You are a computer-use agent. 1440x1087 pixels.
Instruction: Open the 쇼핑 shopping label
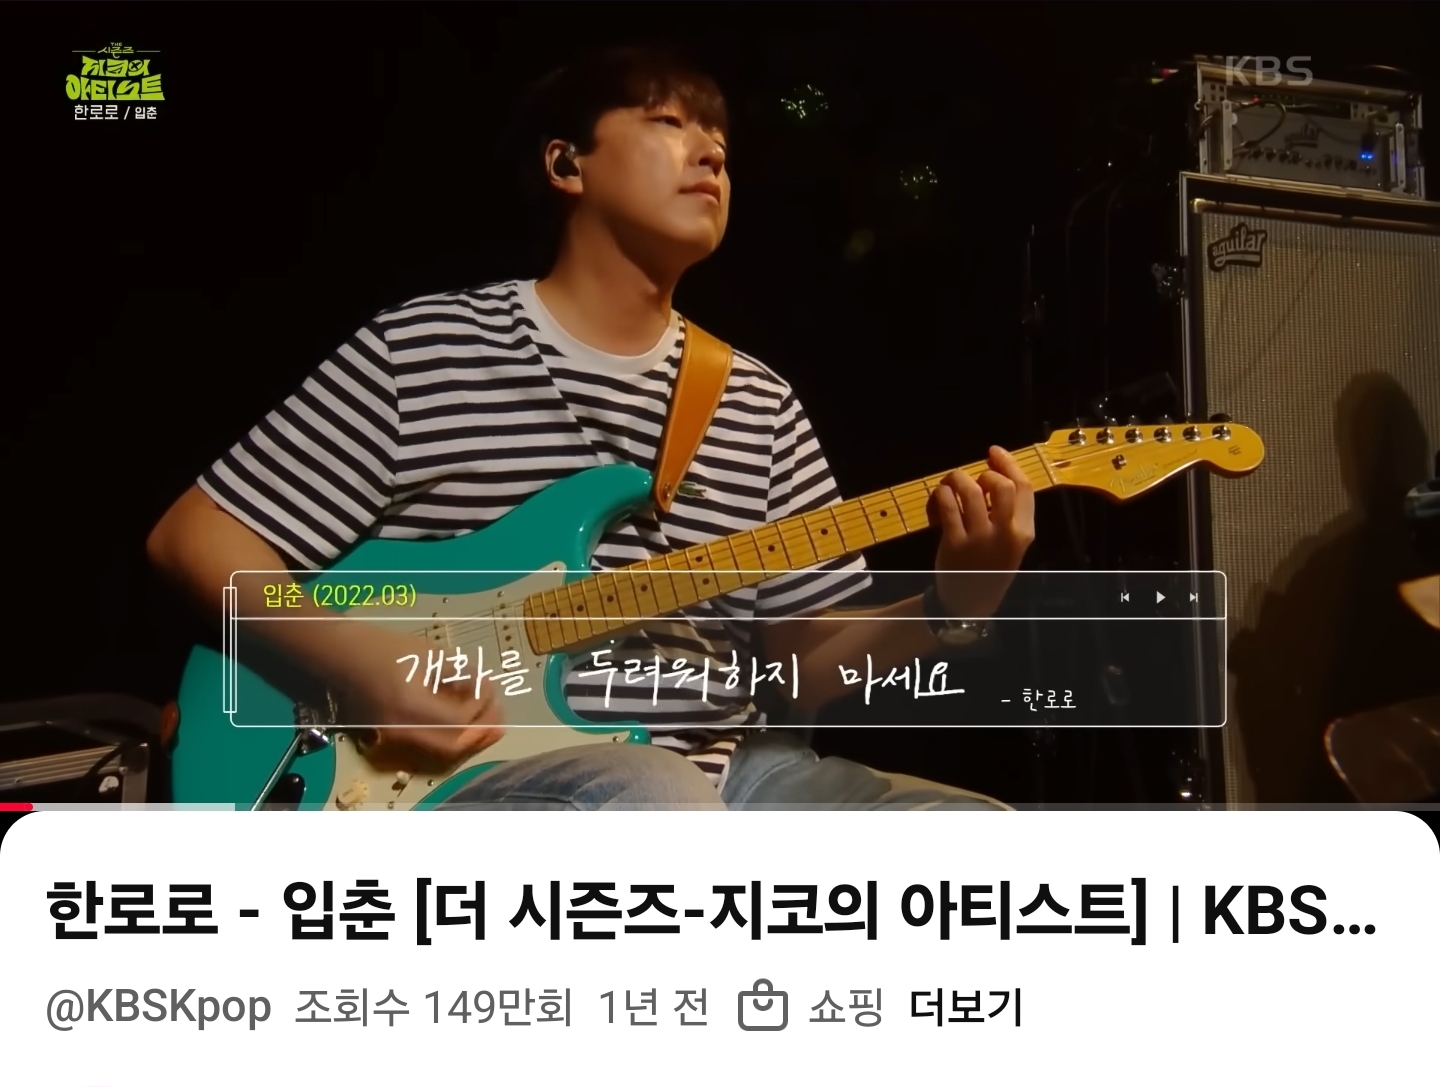pyautogui.click(x=846, y=1006)
